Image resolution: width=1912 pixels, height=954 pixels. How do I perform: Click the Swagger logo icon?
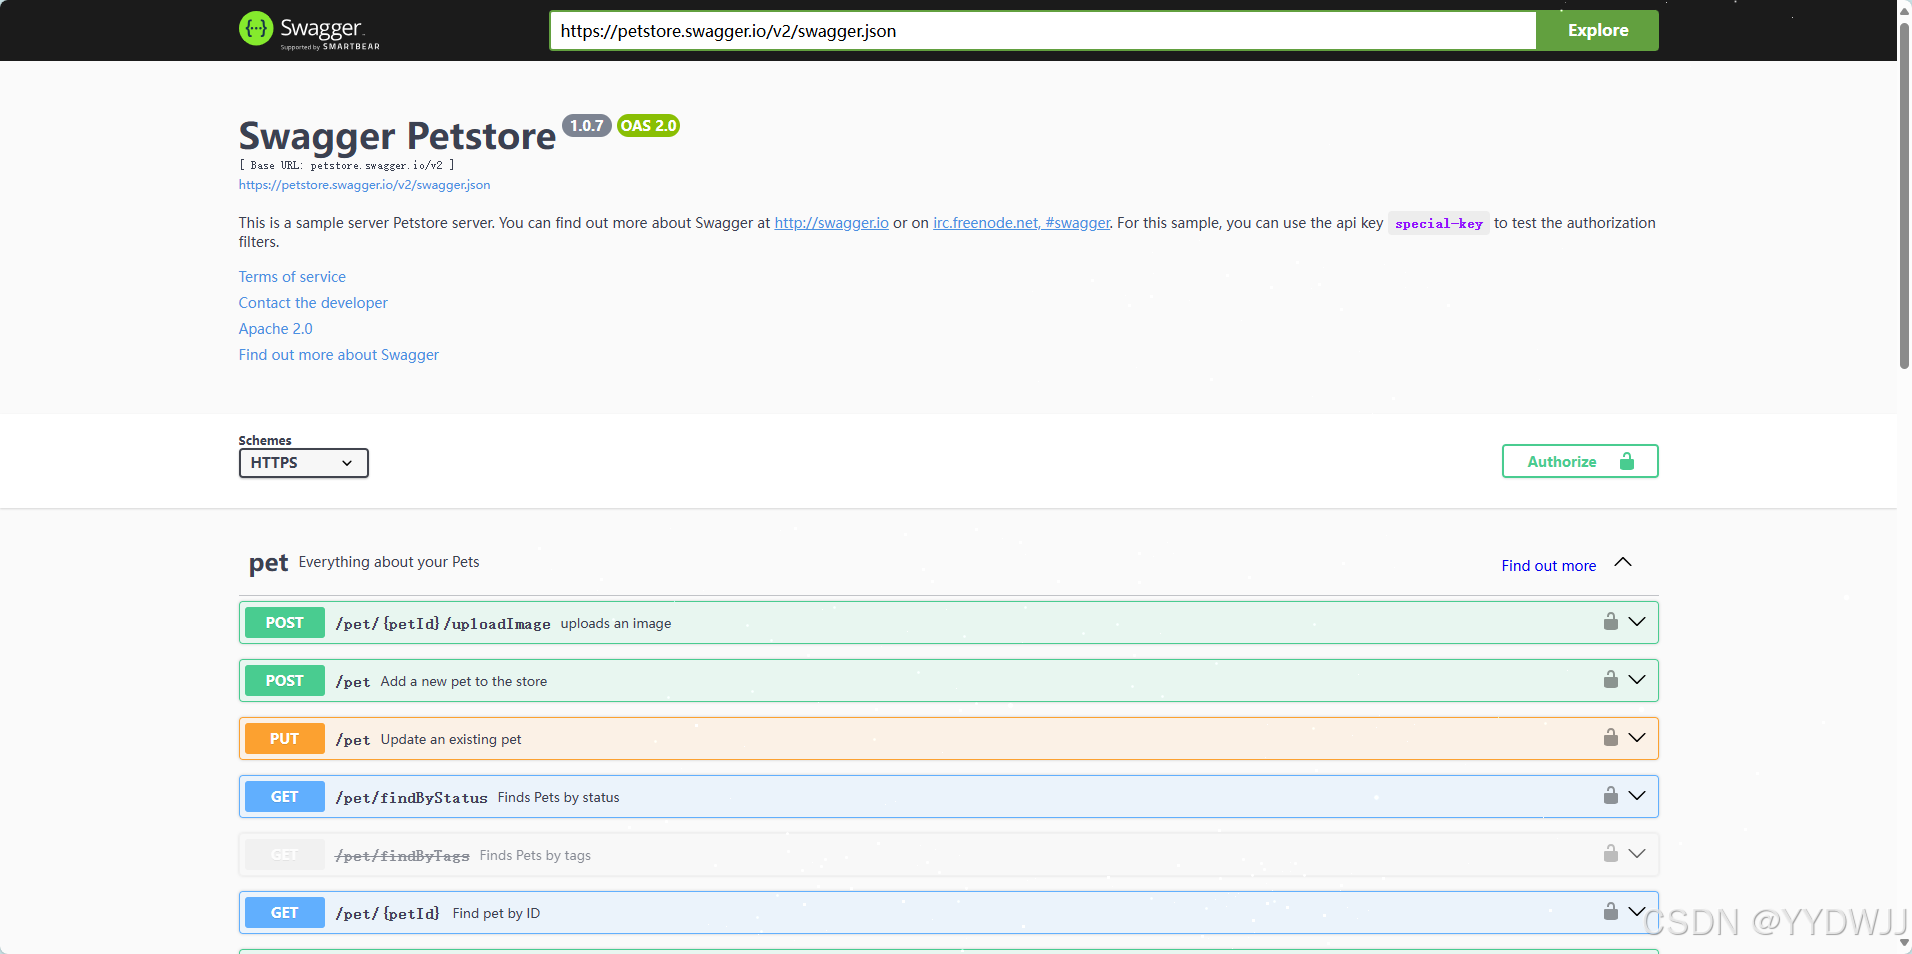coord(256,29)
